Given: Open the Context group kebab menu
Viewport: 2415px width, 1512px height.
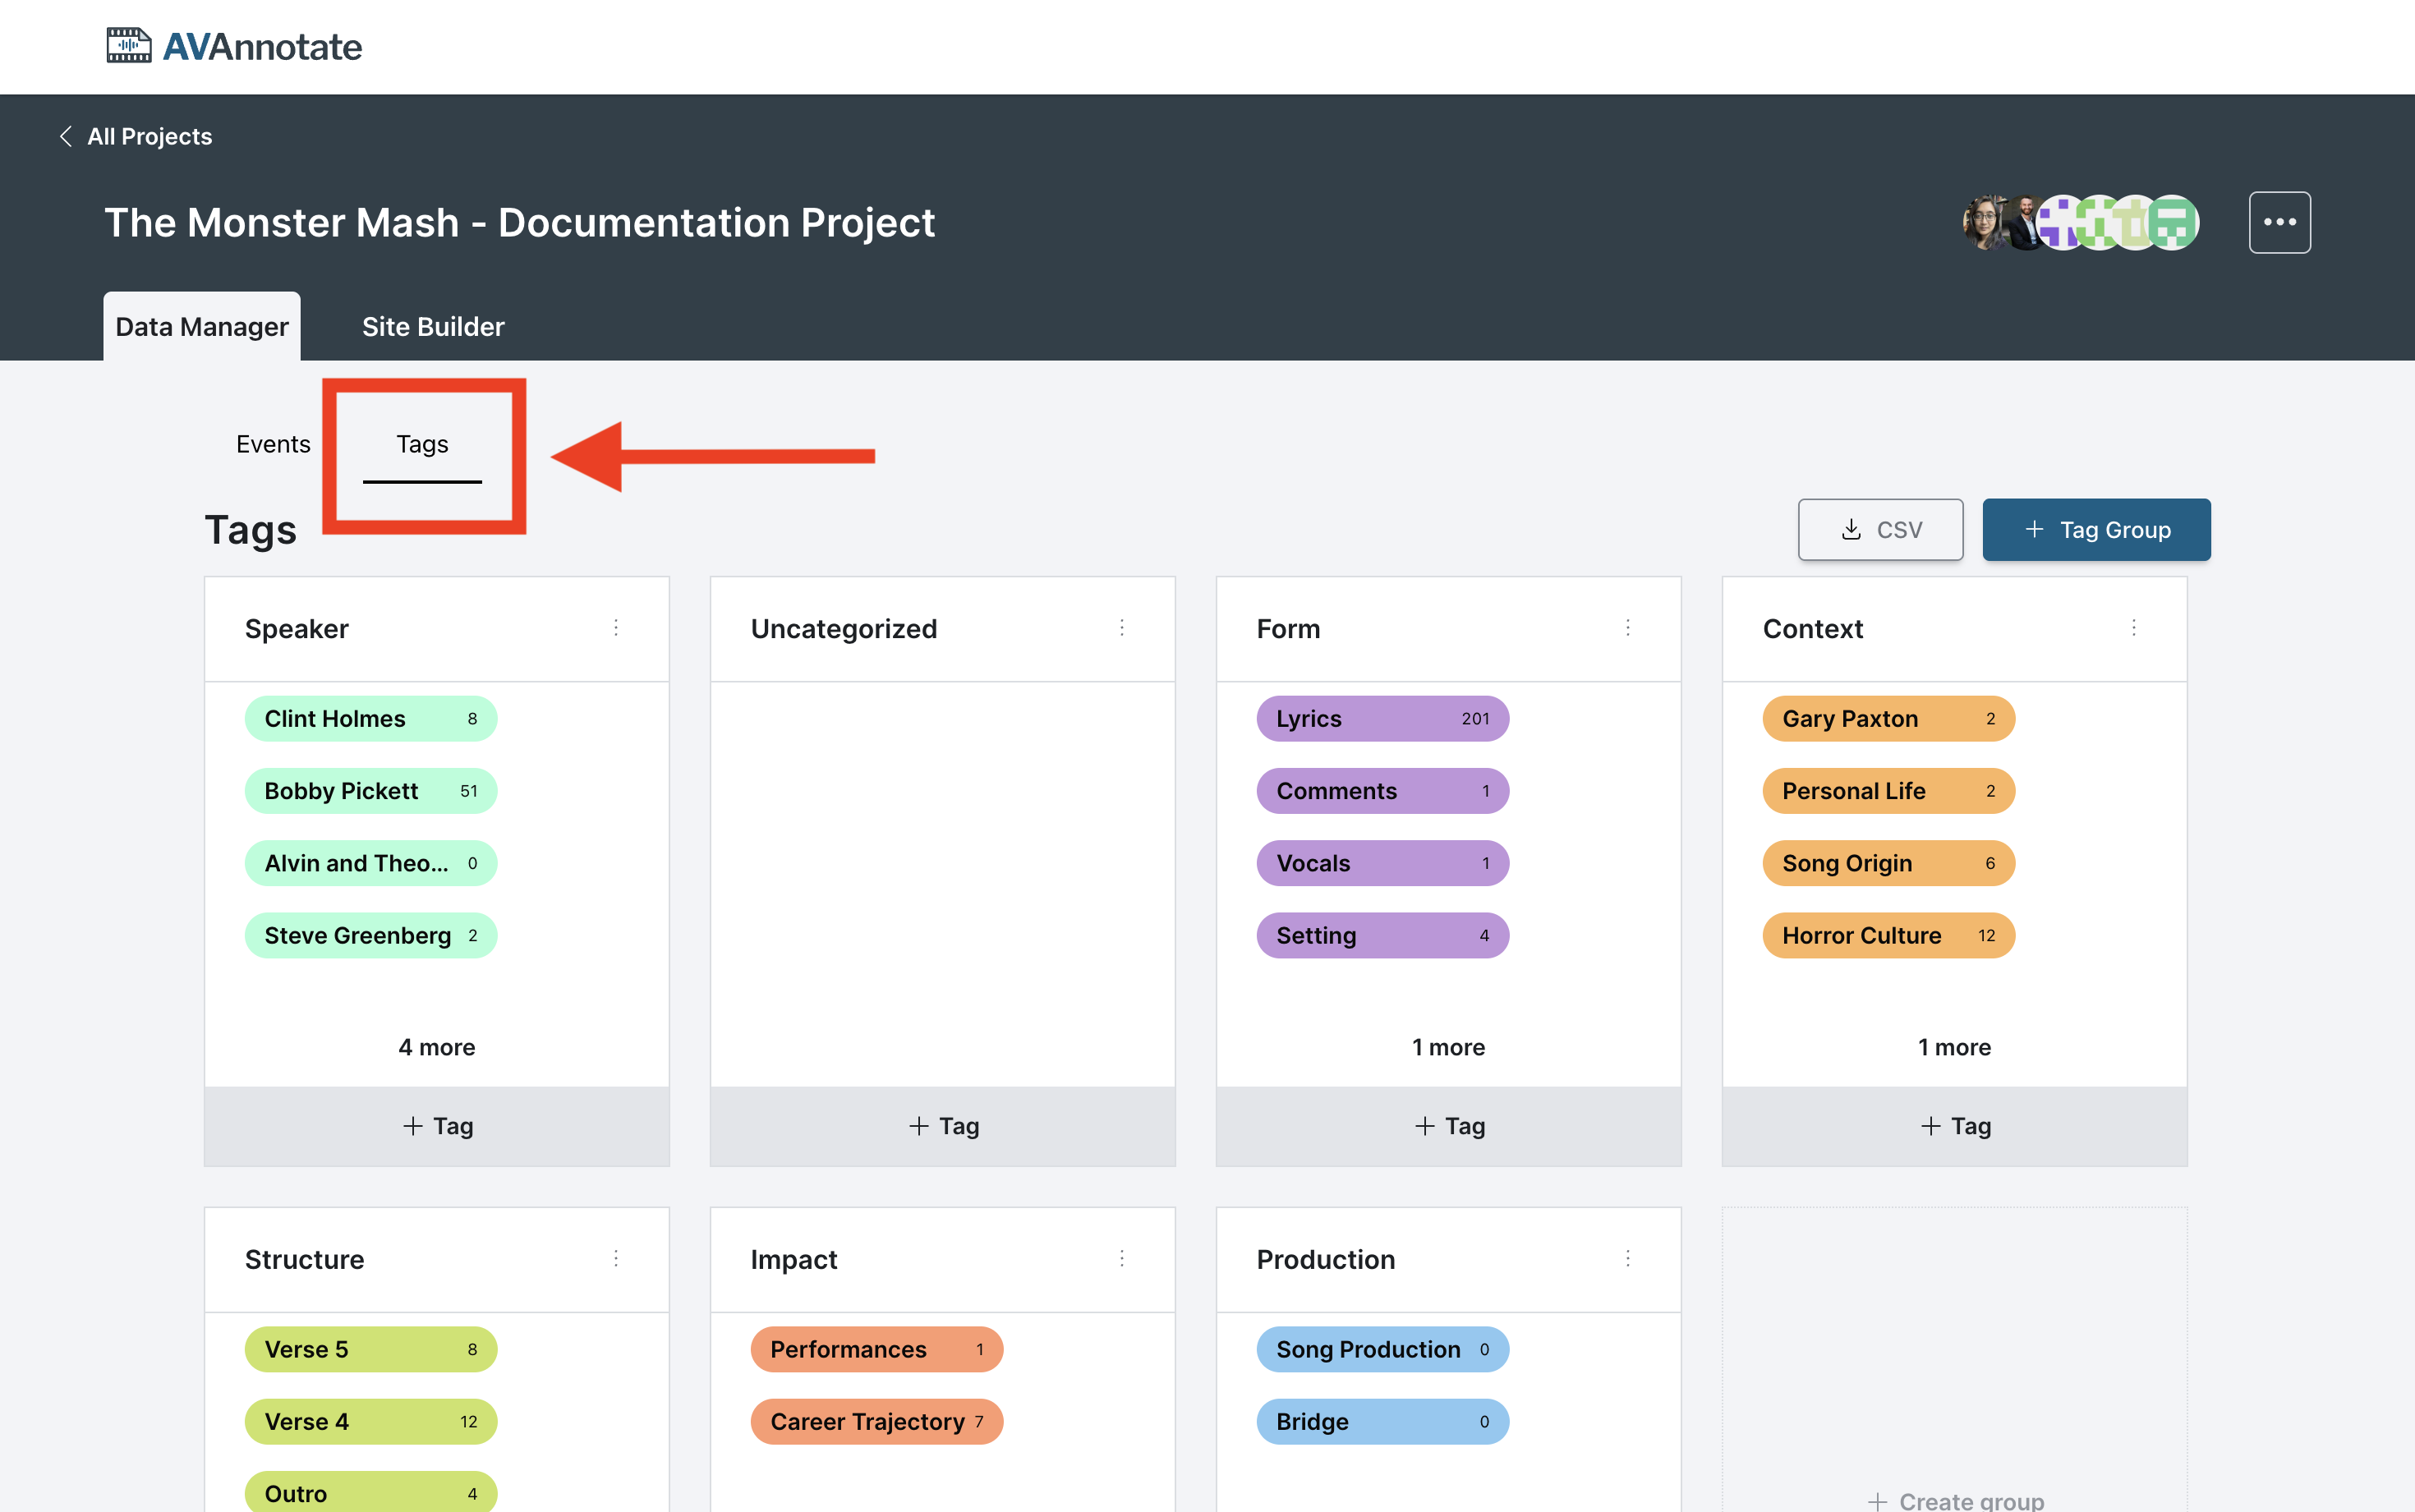Looking at the screenshot, I should [2134, 627].
